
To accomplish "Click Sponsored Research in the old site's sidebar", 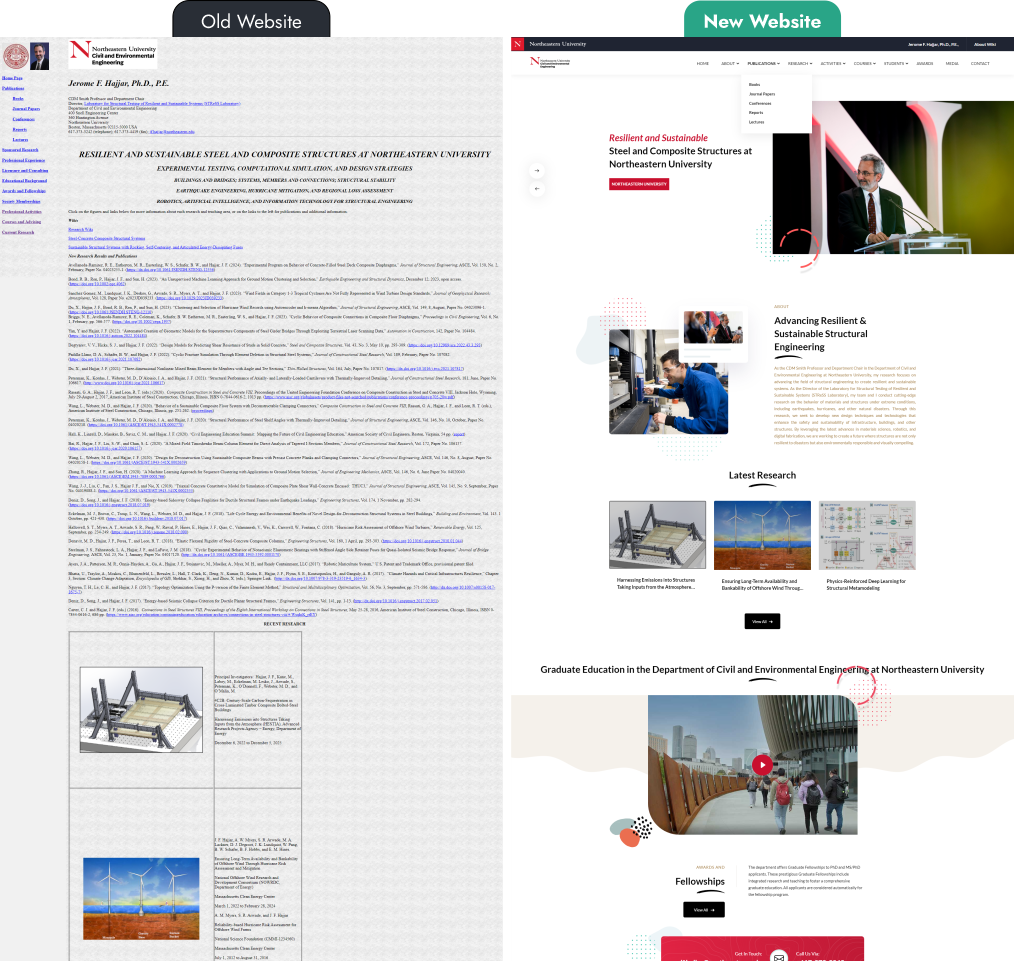I will click(23, 149).
